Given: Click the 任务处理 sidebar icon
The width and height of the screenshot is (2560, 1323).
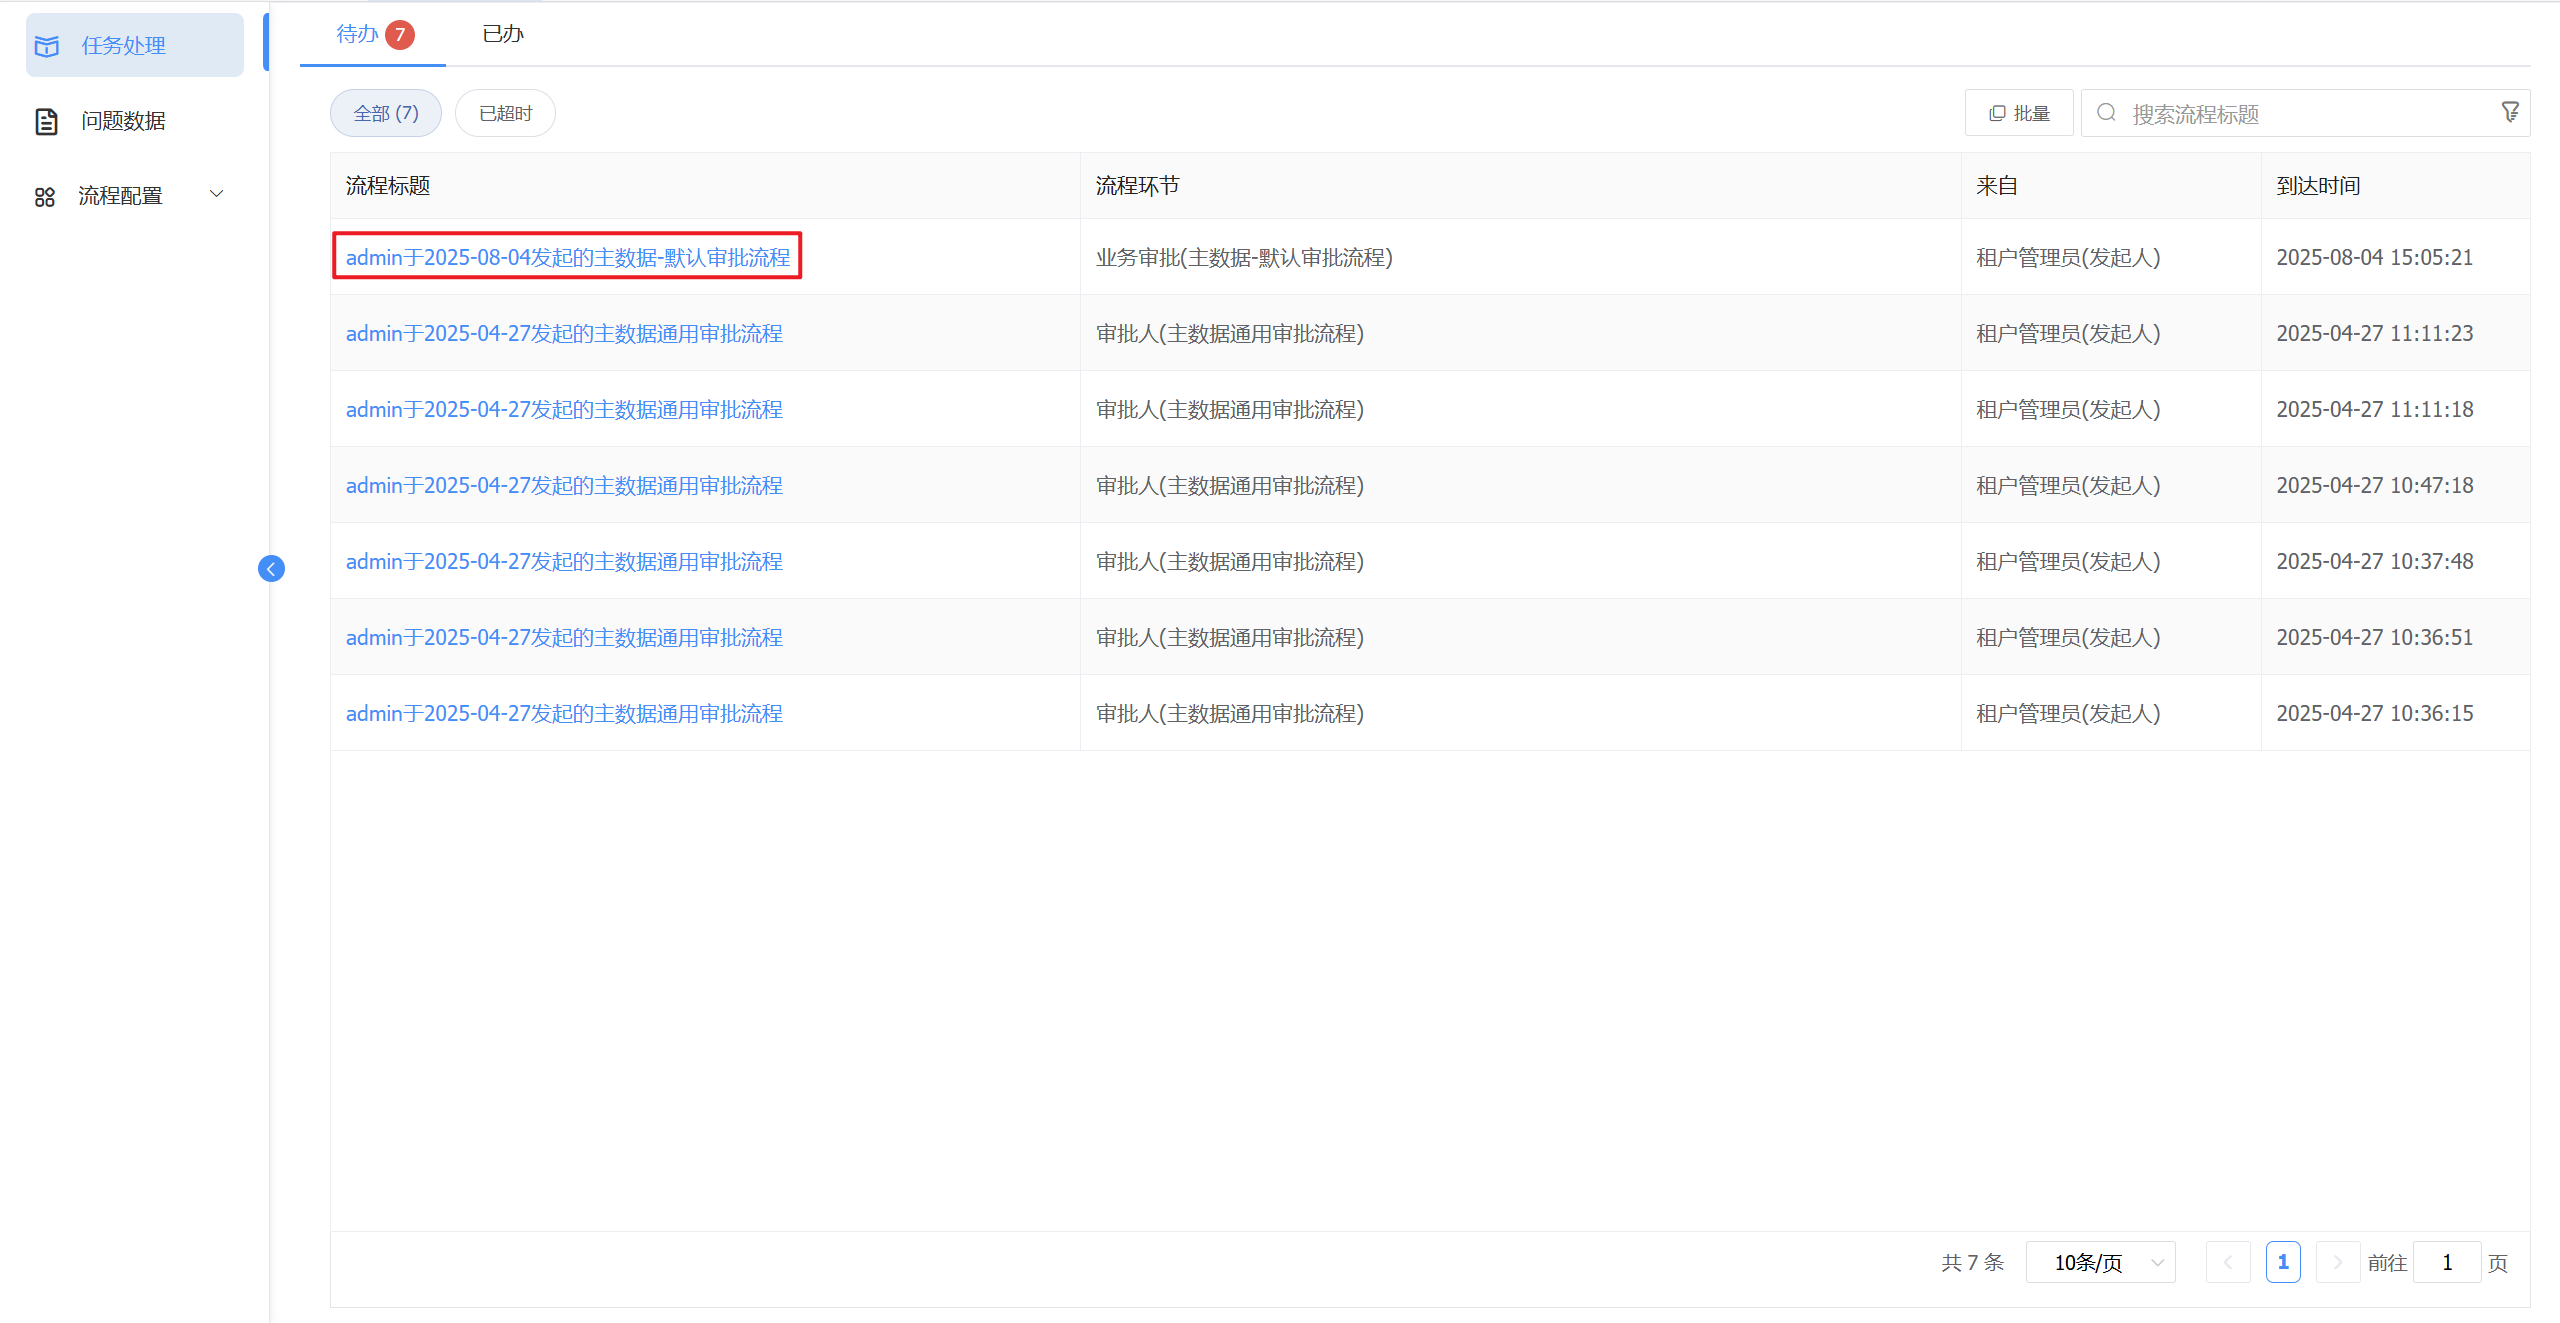Looking at the screenshot, I should click(x=47, y=46).
